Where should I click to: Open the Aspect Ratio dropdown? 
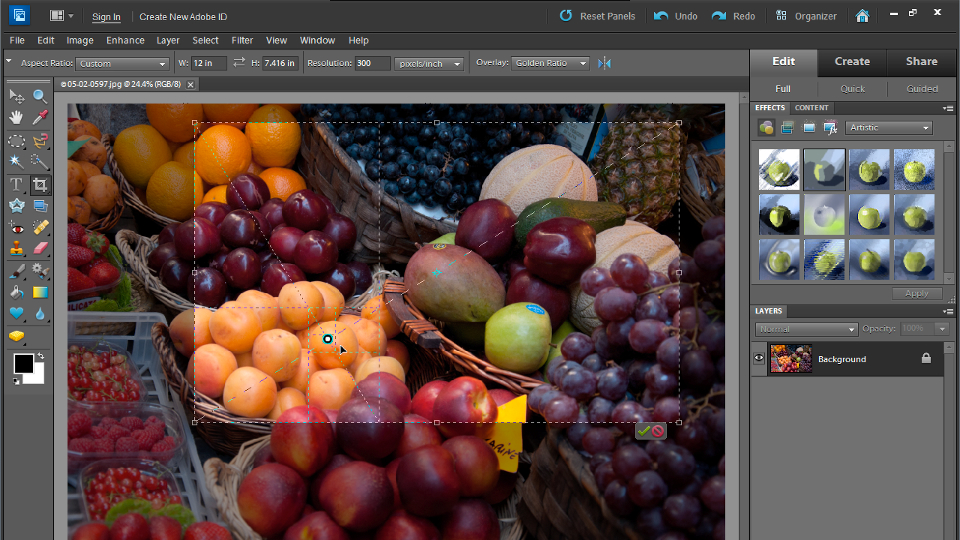pos(122,63)
